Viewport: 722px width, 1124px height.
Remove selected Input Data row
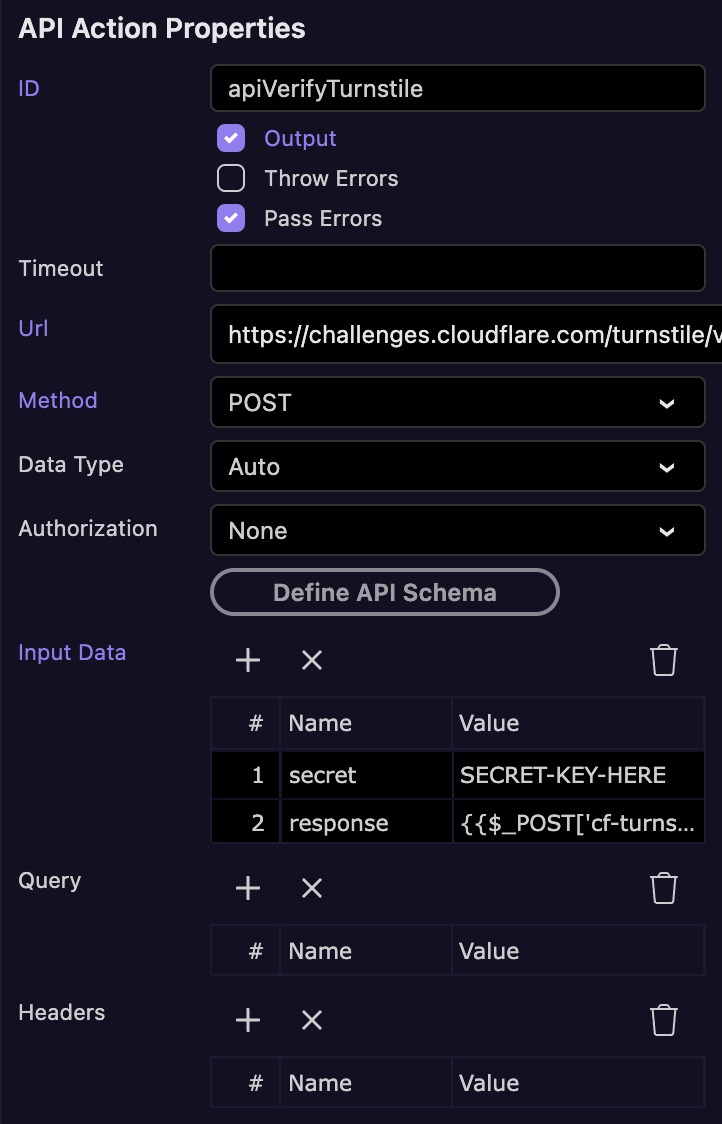(312, 660)
